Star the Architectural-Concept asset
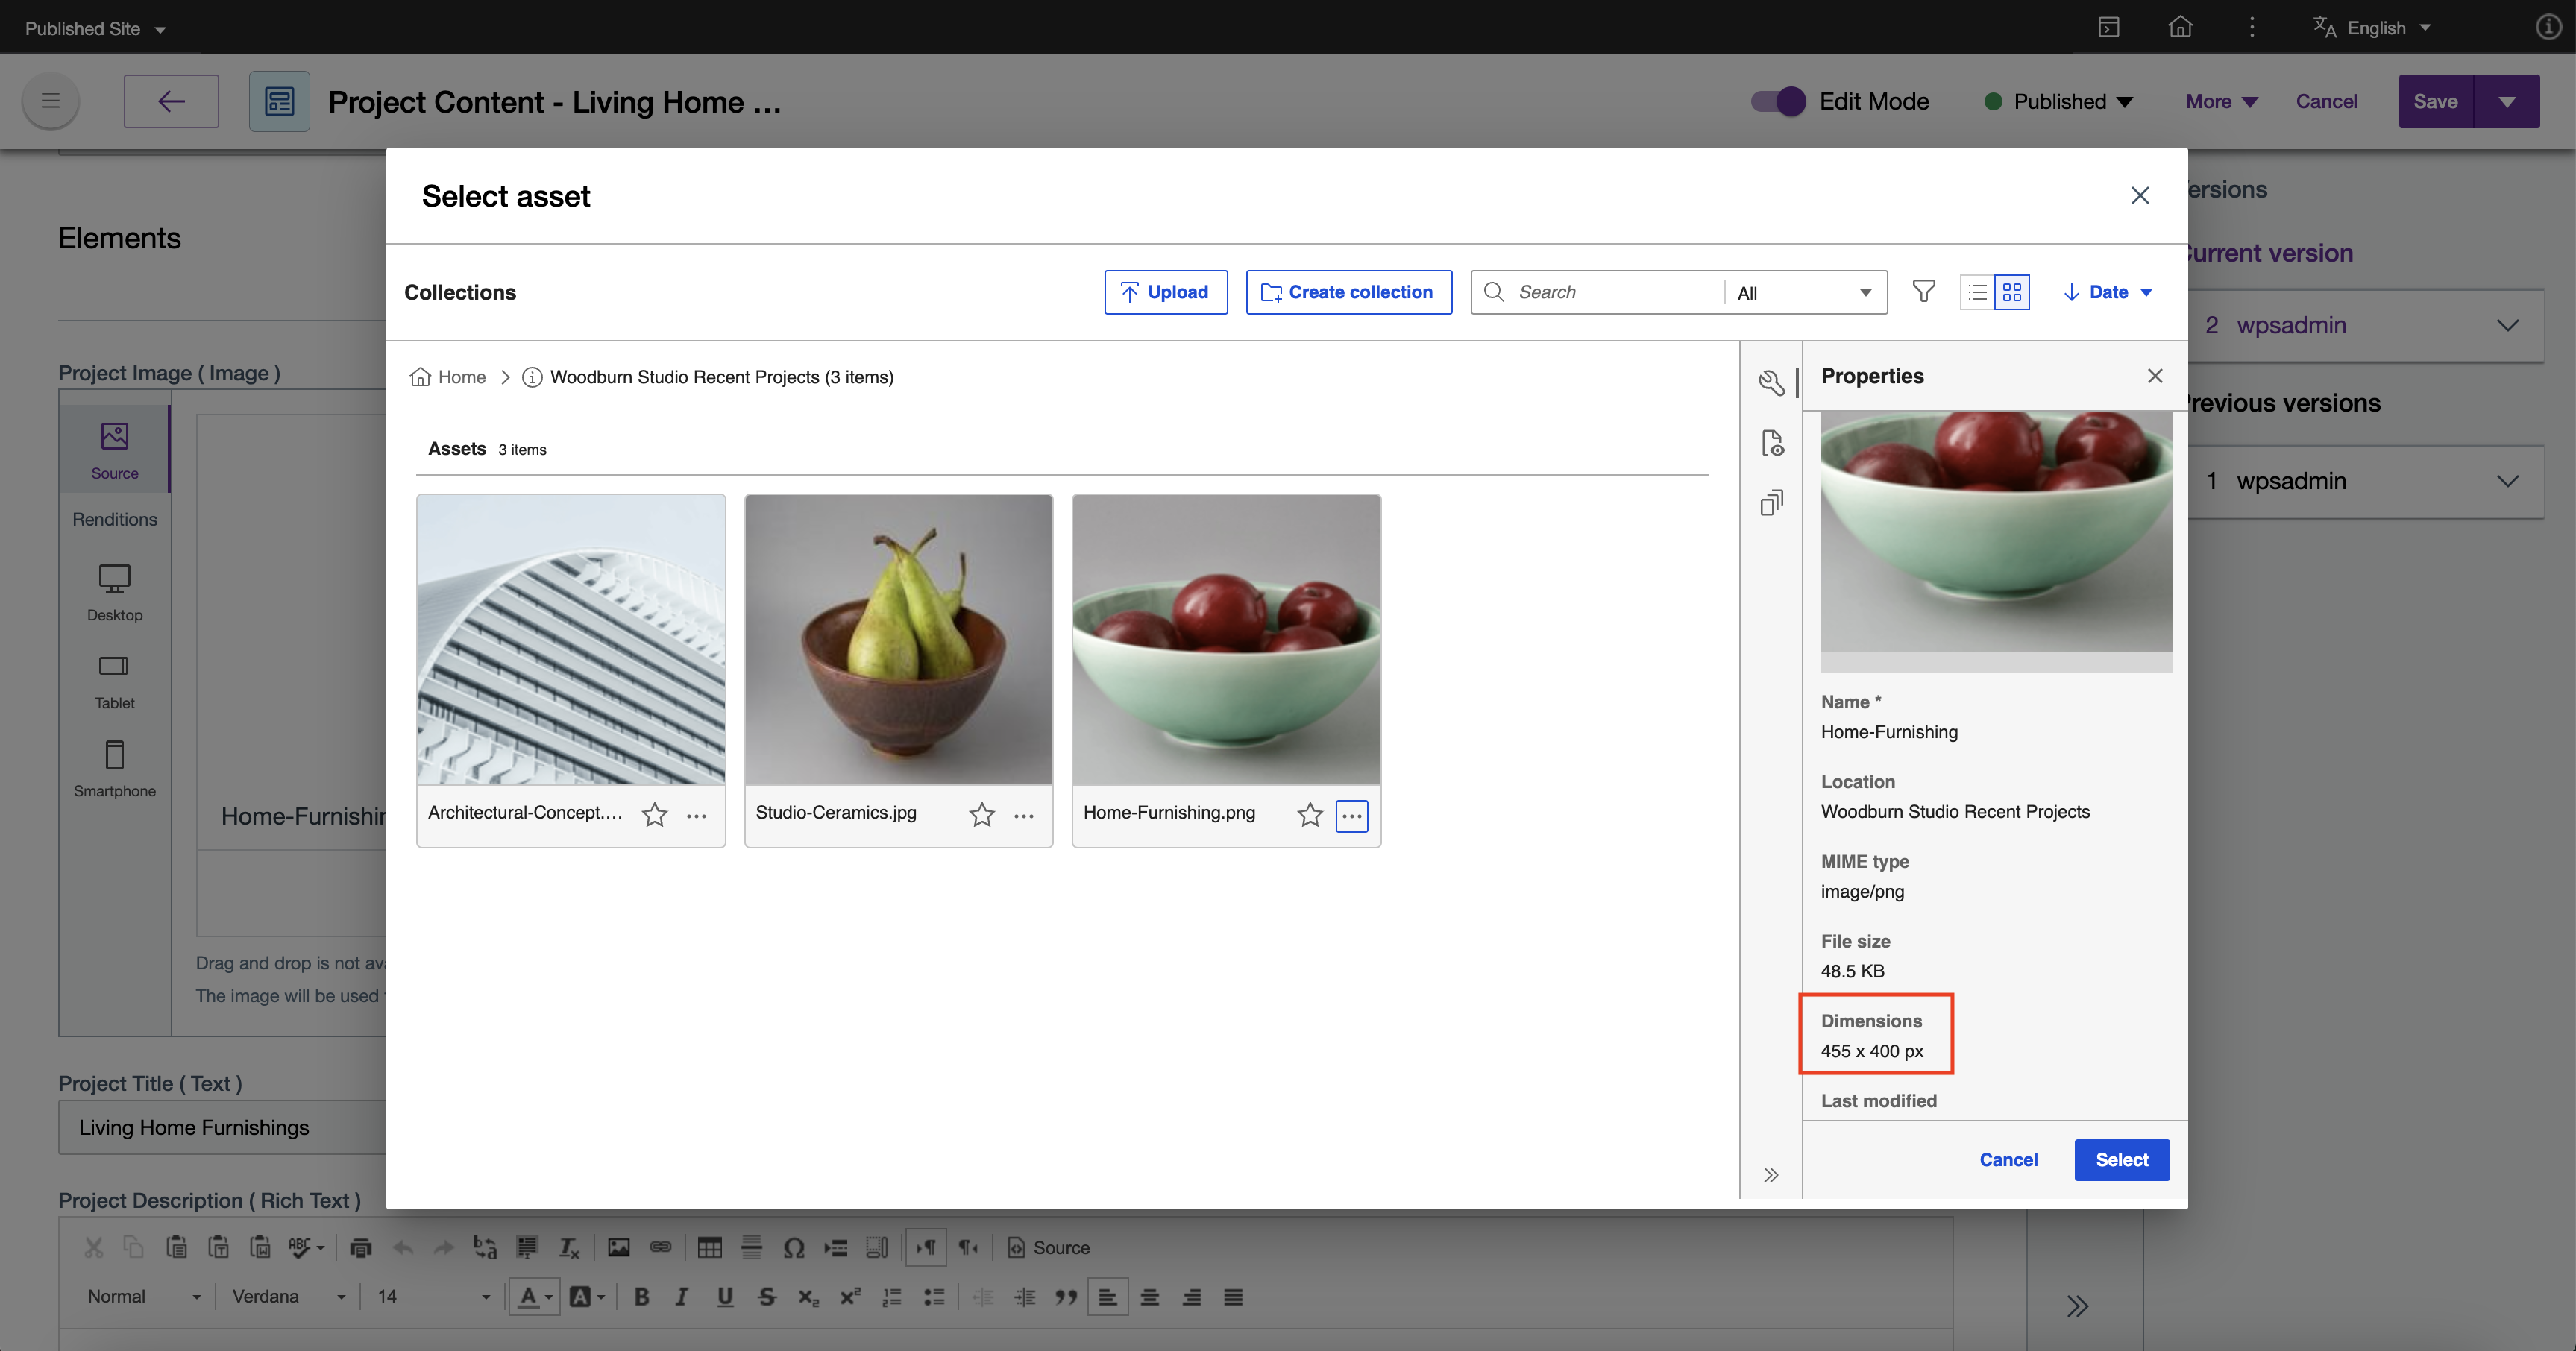 (654, 815)
